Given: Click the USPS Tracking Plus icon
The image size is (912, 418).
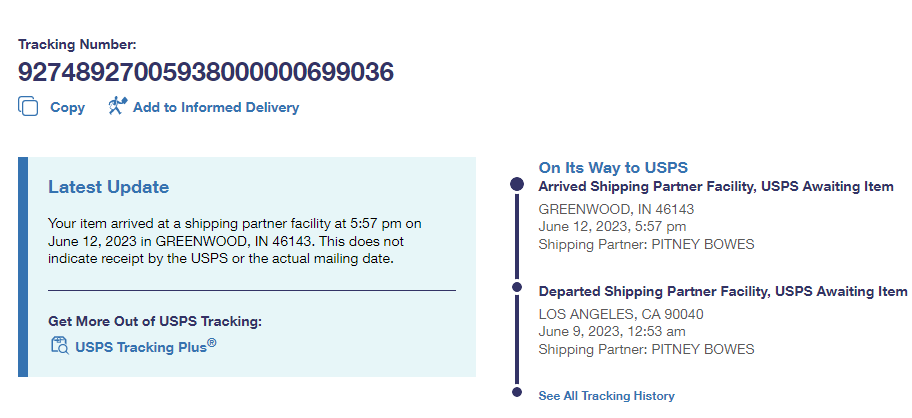Looking at the screenshot, I should point(59,346).
